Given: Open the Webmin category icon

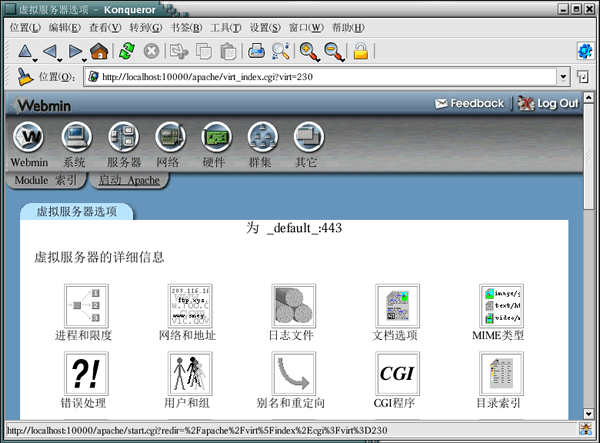Looking at the screenshot, I should [29, 137].
